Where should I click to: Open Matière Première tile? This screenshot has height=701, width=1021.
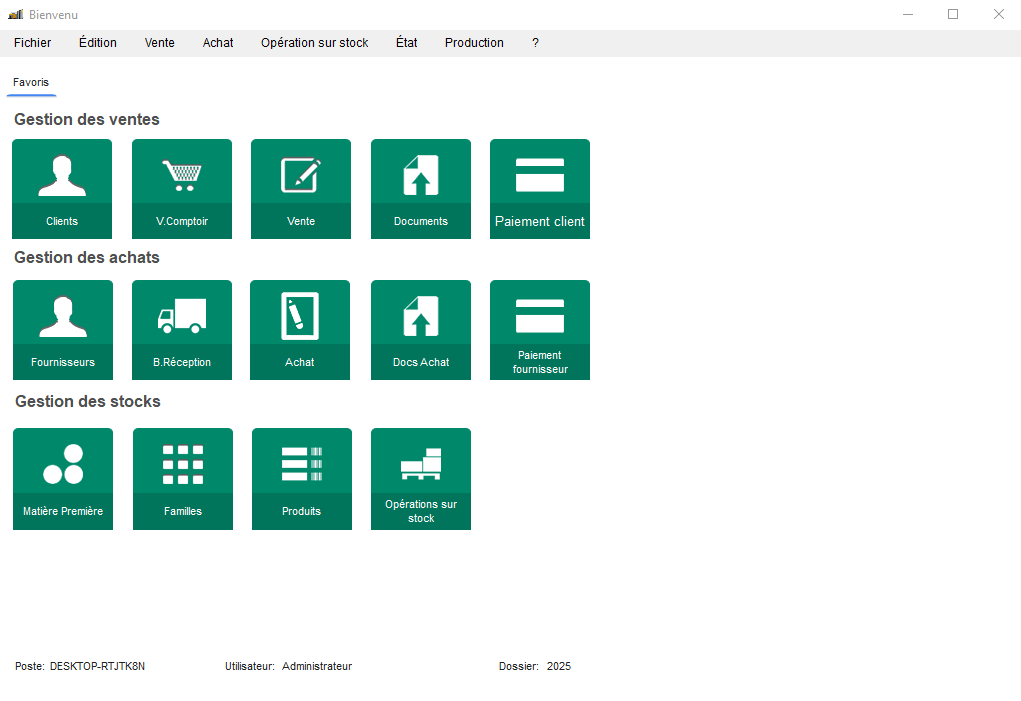click(63, 478)
